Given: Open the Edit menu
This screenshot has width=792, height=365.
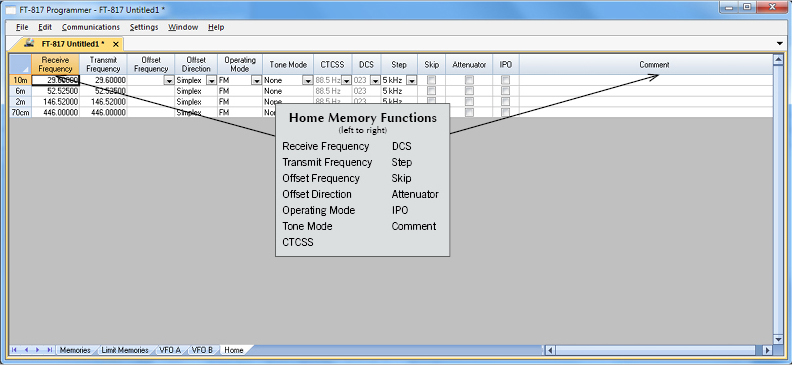Looking at the screenshot, I should coord(45,27).
